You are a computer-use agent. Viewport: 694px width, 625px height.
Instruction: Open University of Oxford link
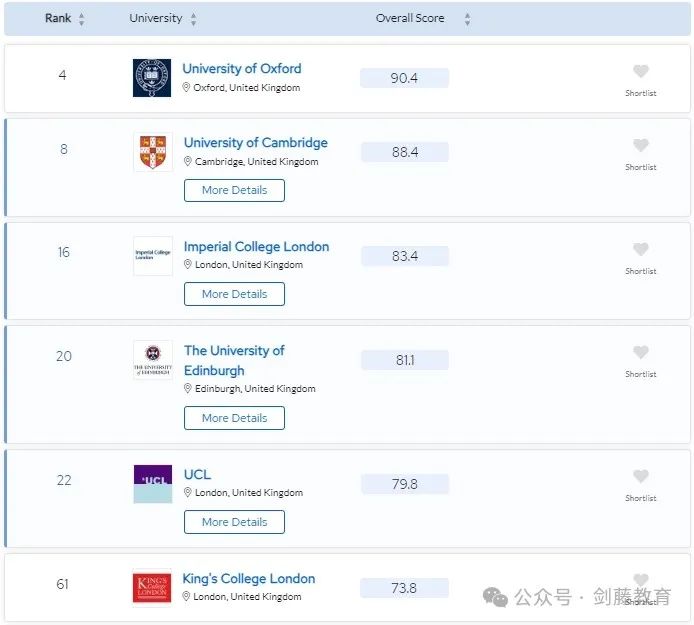(242, 69)
